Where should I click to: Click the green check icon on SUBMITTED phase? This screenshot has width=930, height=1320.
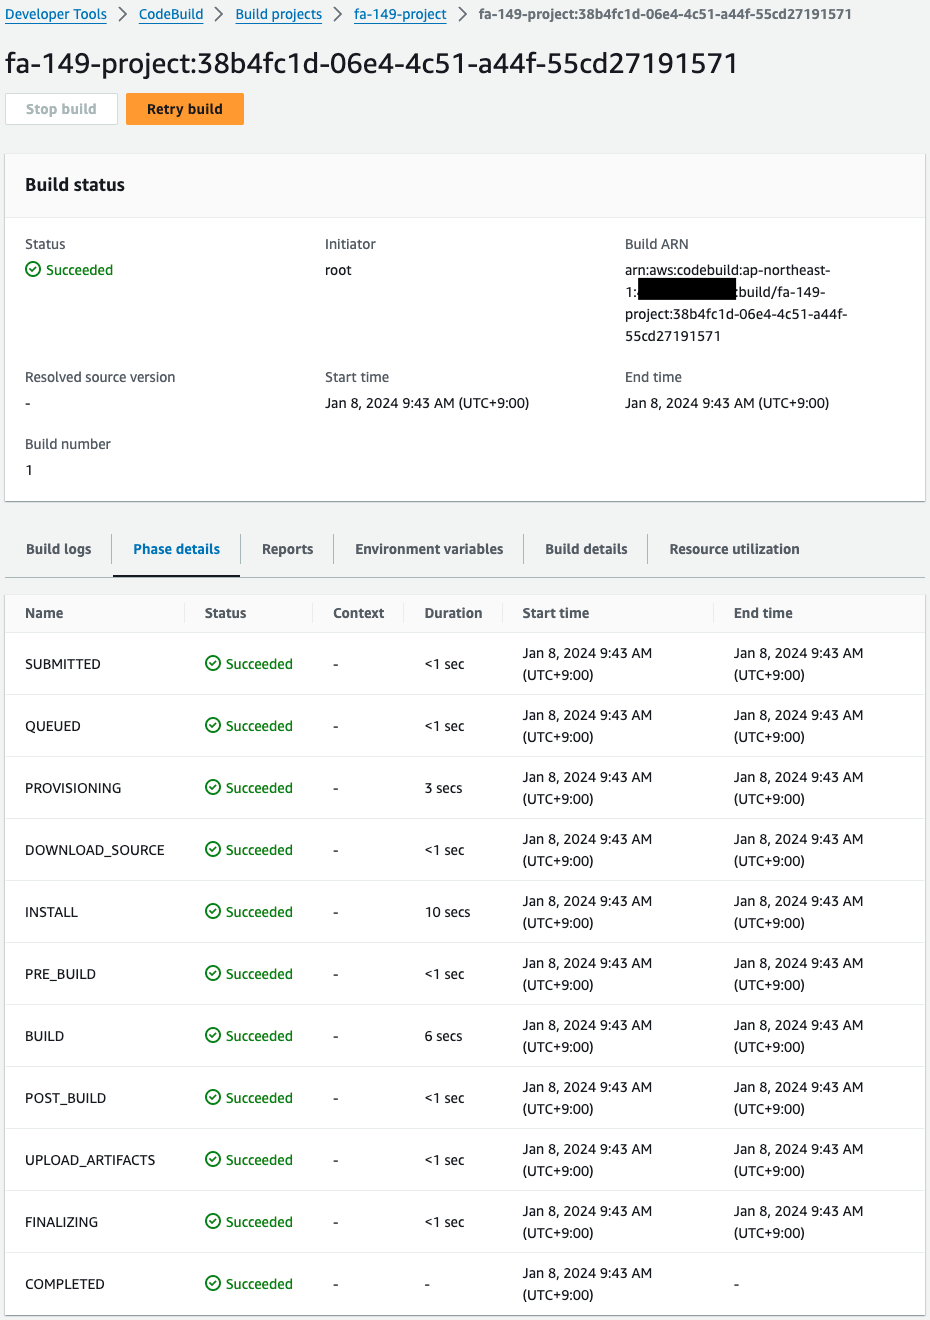pos(212,663)
